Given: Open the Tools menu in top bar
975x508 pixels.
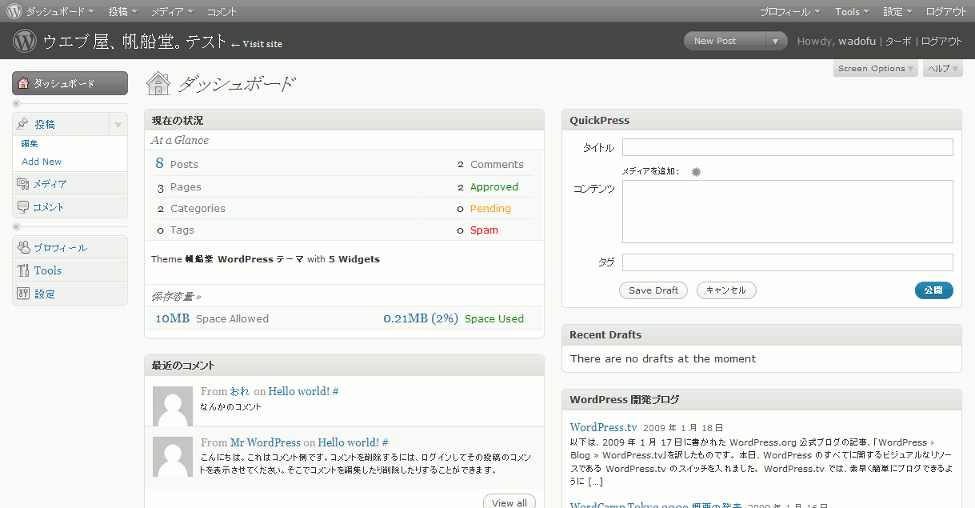Looking at the screenshot, I should coord(852,11).
